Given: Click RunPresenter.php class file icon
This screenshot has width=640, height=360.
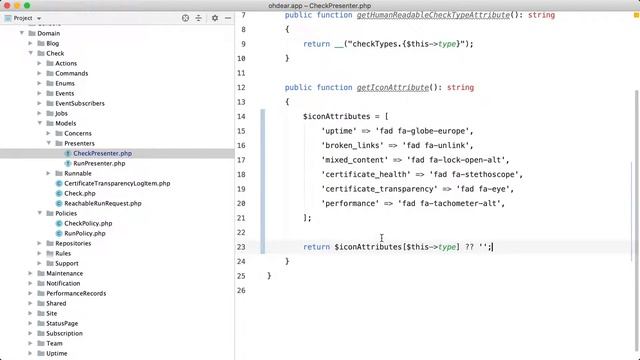Looking at the screenshot, I should coord(68,163).
